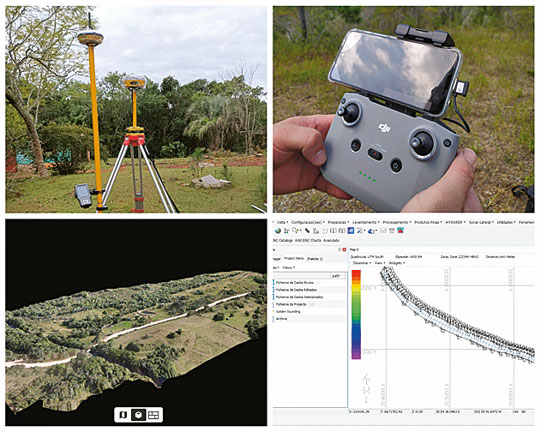Viewport: 540px width, 432px height.
Task: Click the dark blue square chart icon in toolbar
Action: [x=351, y=231]
